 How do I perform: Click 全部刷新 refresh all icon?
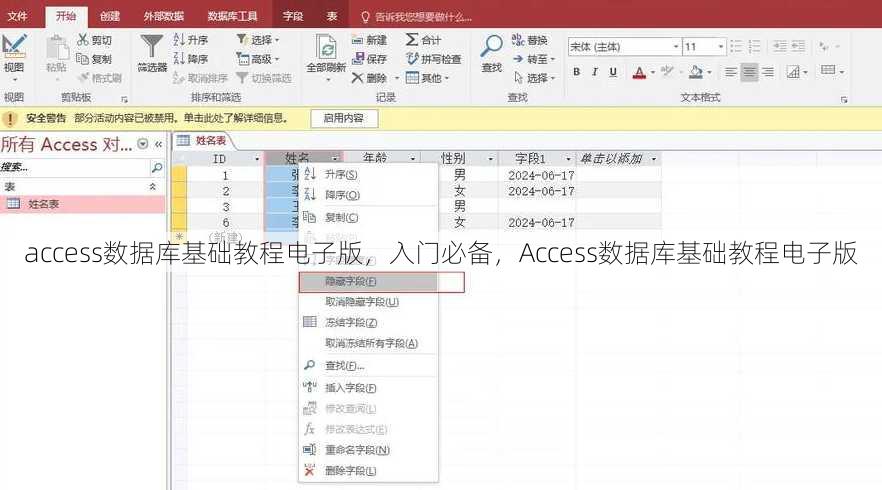click(x=326, y=47)
